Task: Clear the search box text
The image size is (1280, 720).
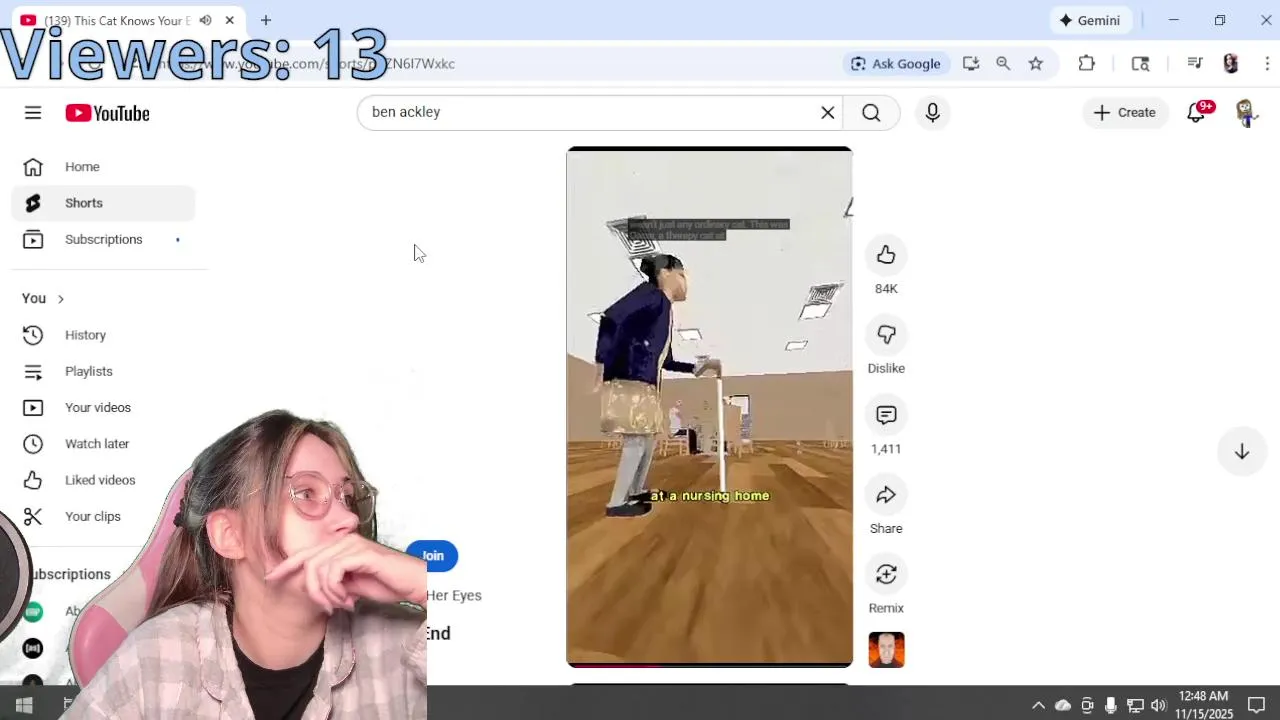Action: tap(828, 113)
